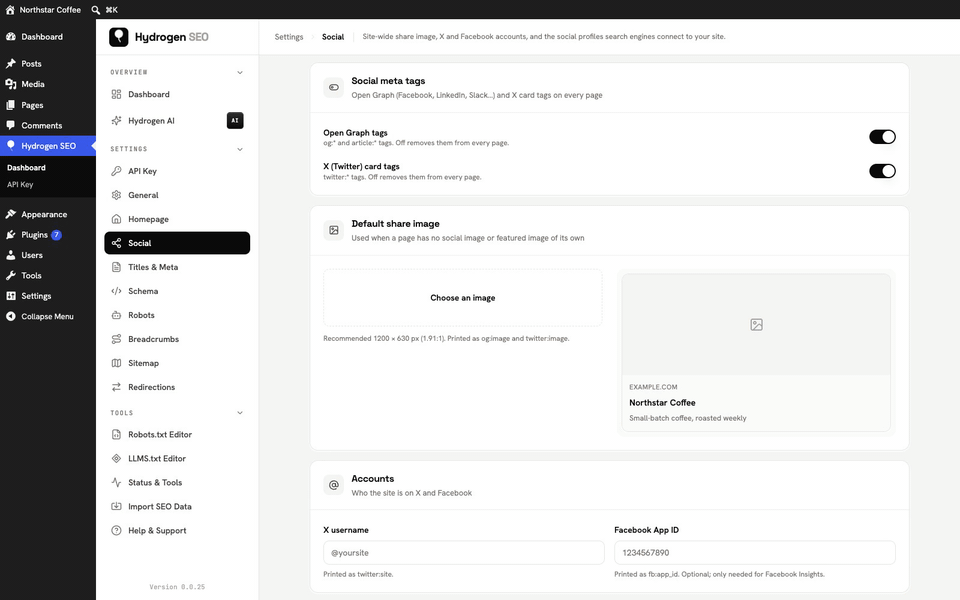Turn off X (Twitter) card tags toggle
Screen dimensions: 960x600
click(882, 171)
